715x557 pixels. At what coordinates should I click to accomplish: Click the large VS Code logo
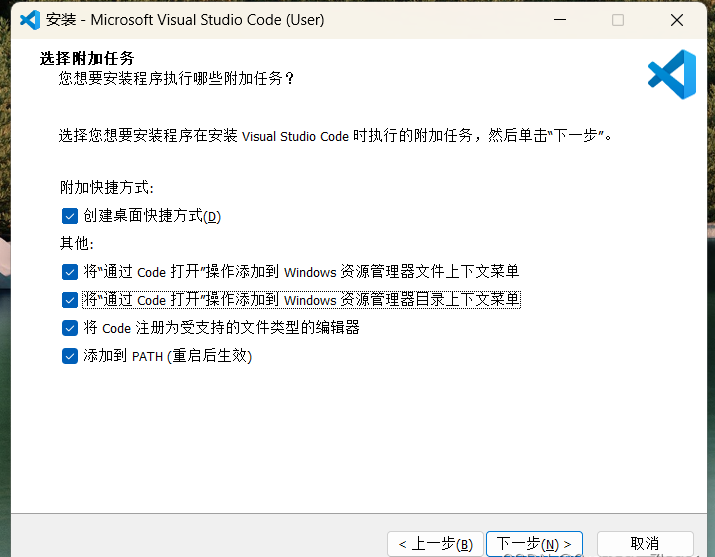672,74
